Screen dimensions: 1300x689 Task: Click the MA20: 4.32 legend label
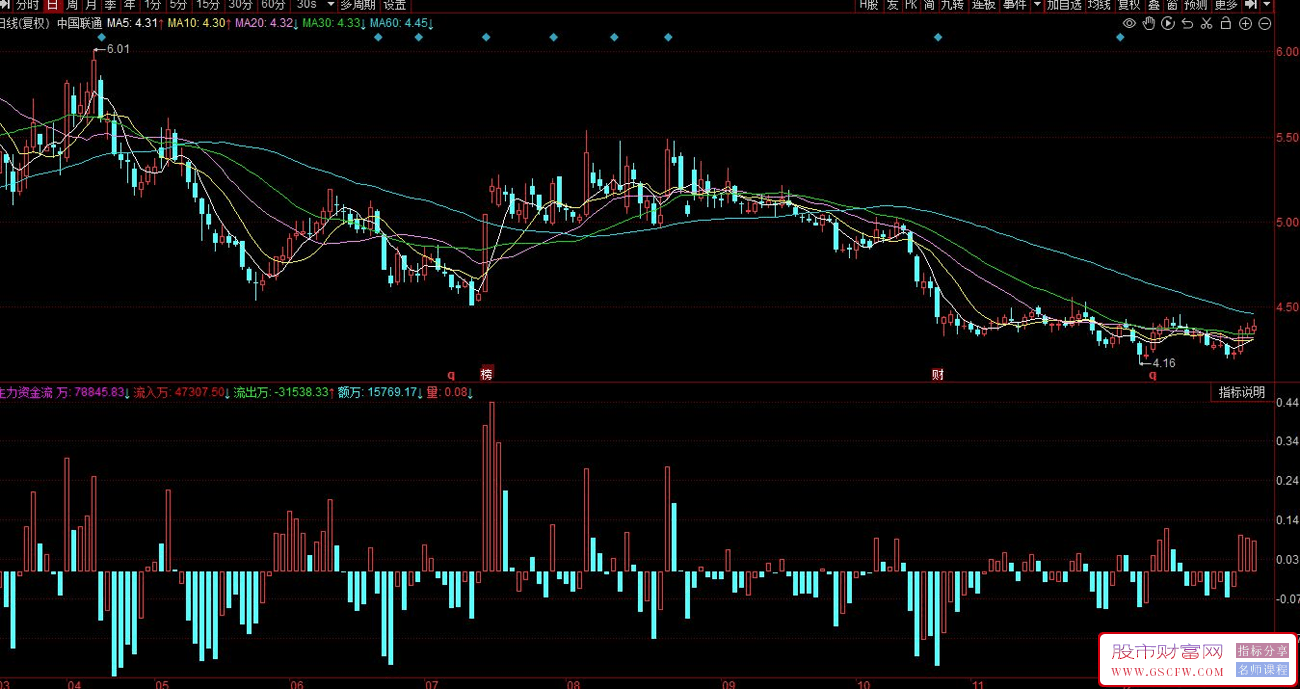266,22
